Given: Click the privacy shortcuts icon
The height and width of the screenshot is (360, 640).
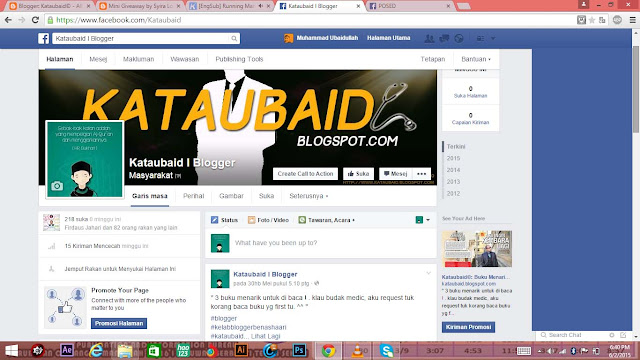Looking at the screenshot, I should point(480,38).
